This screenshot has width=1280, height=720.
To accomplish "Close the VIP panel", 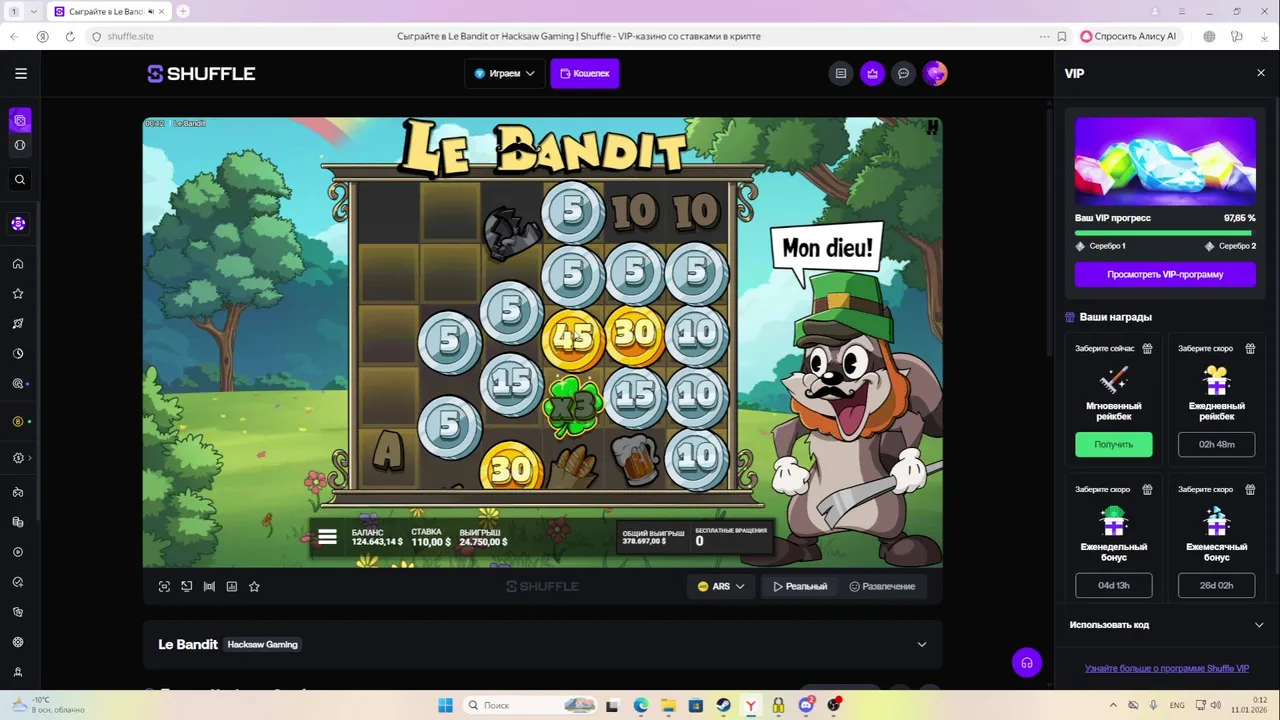I will point(1261,73).
